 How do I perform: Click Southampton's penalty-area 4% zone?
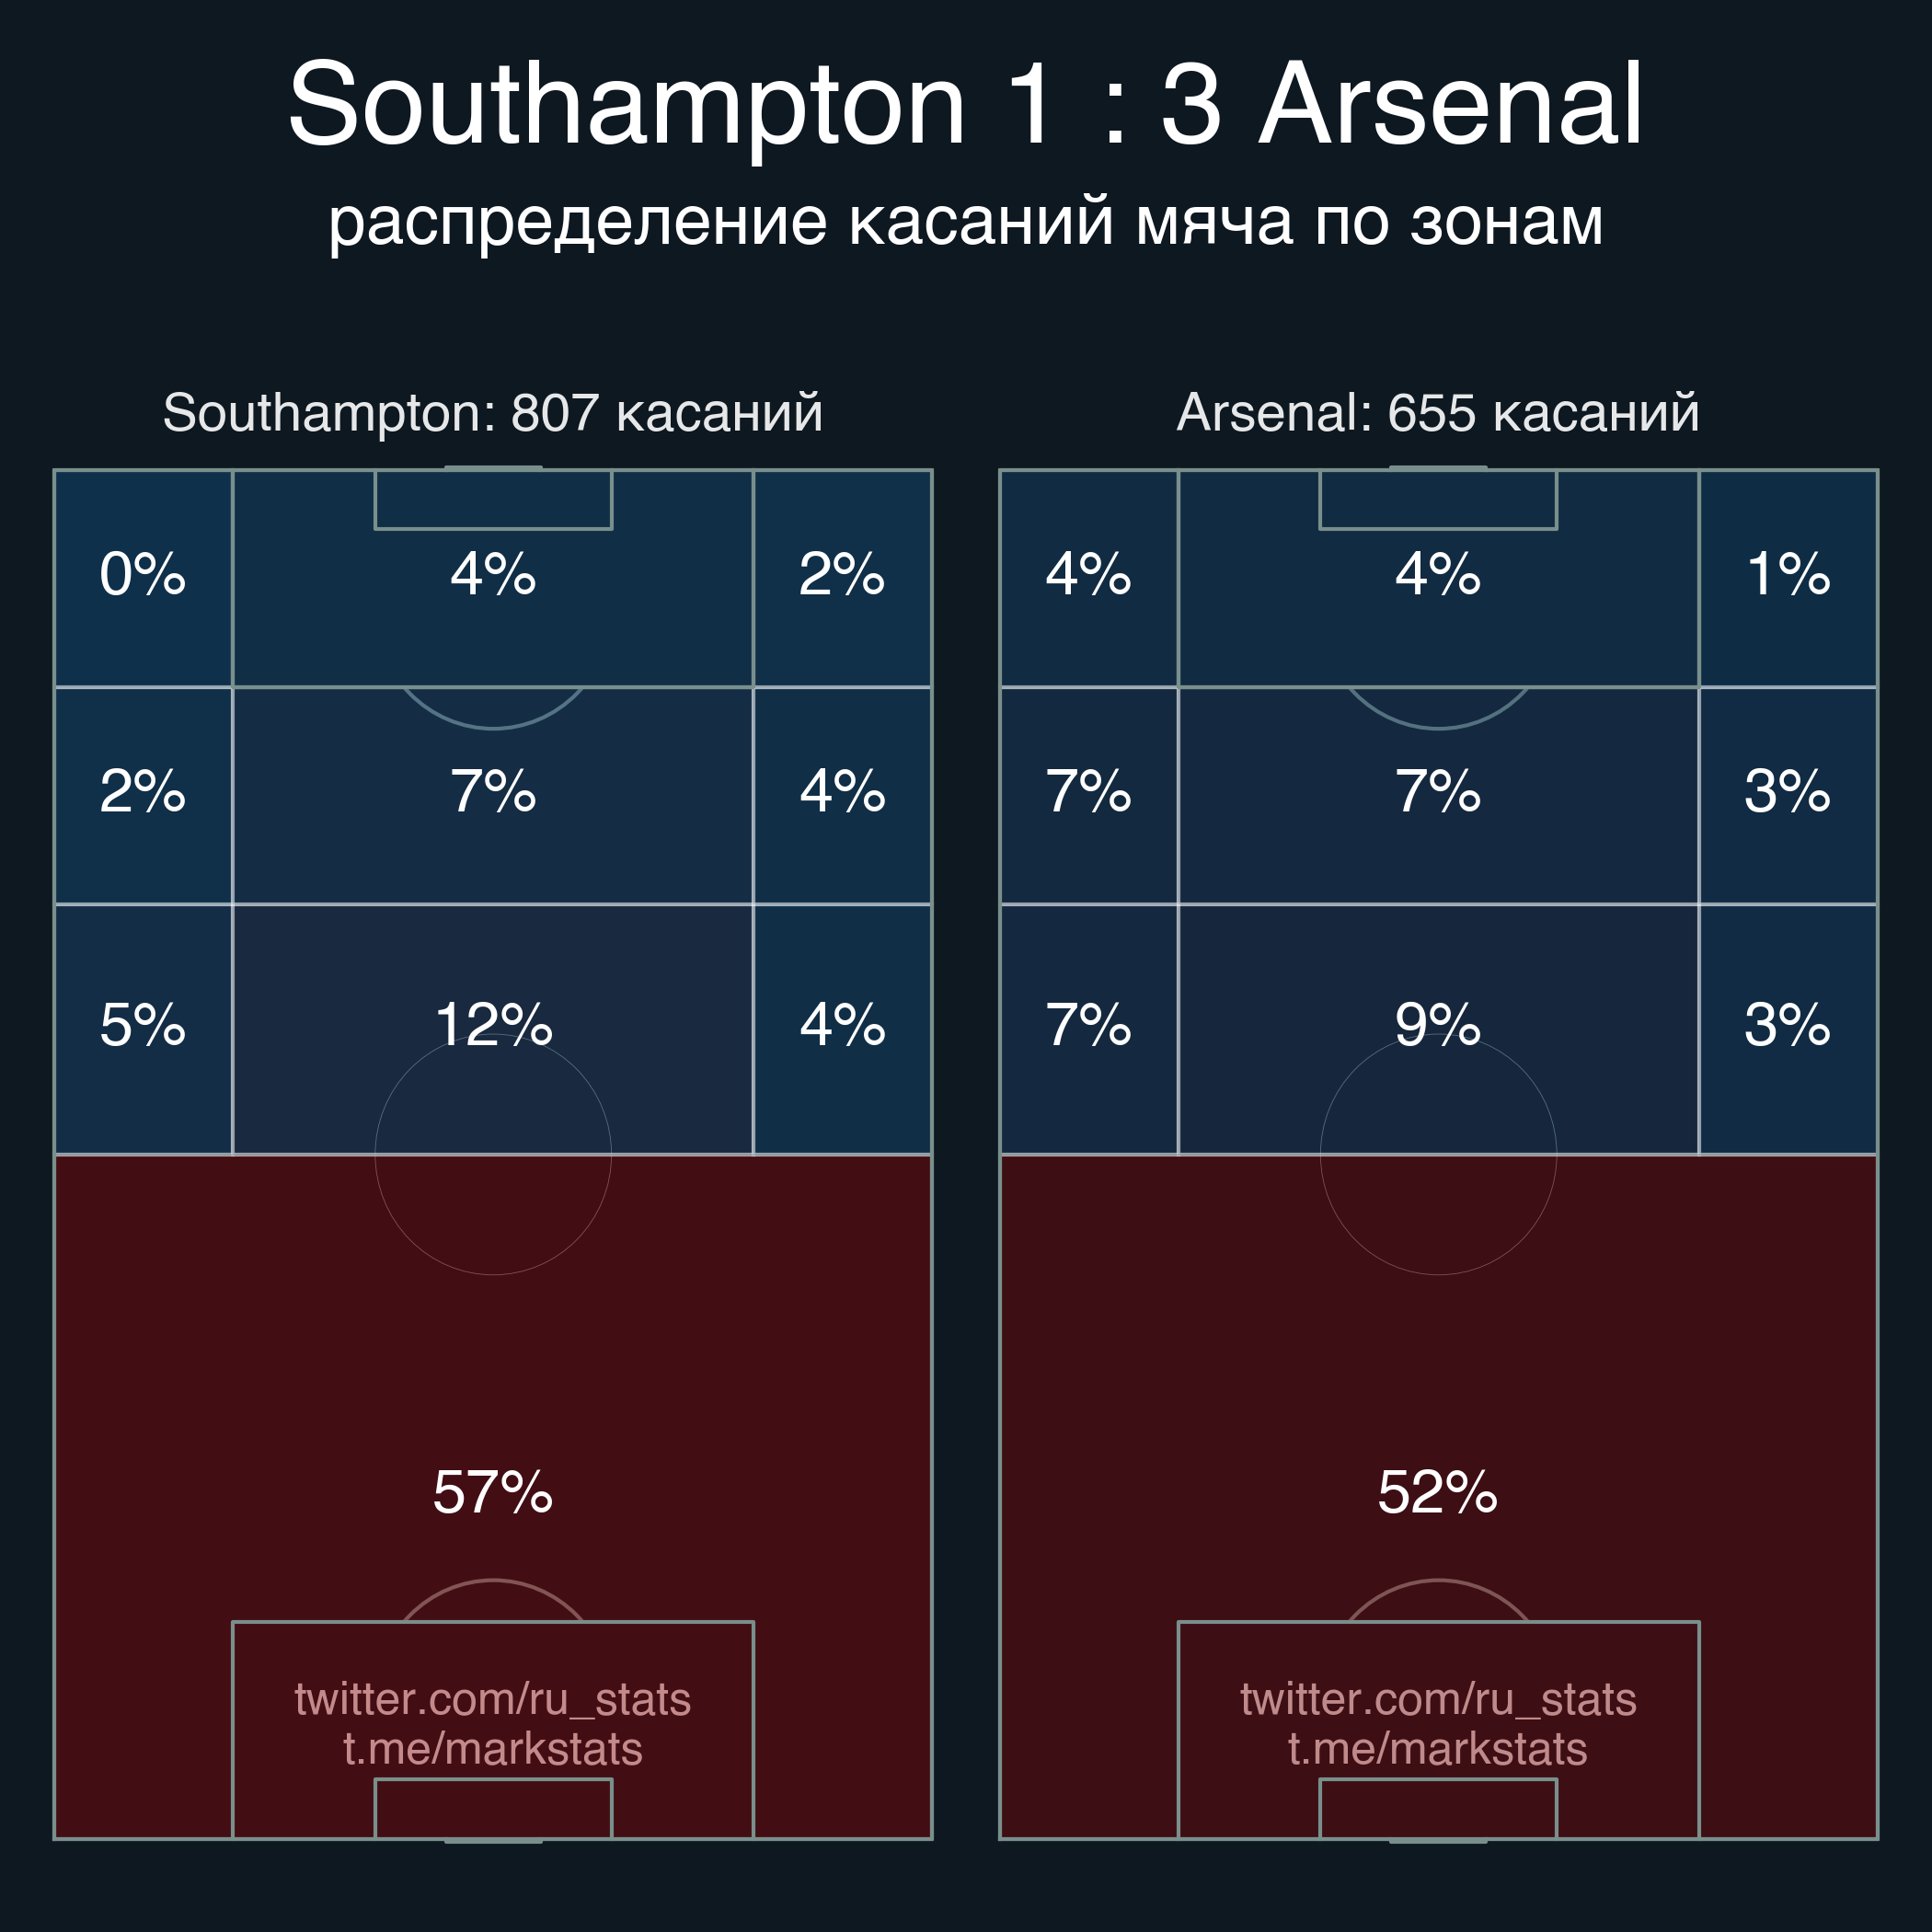(x=493, y=575)
